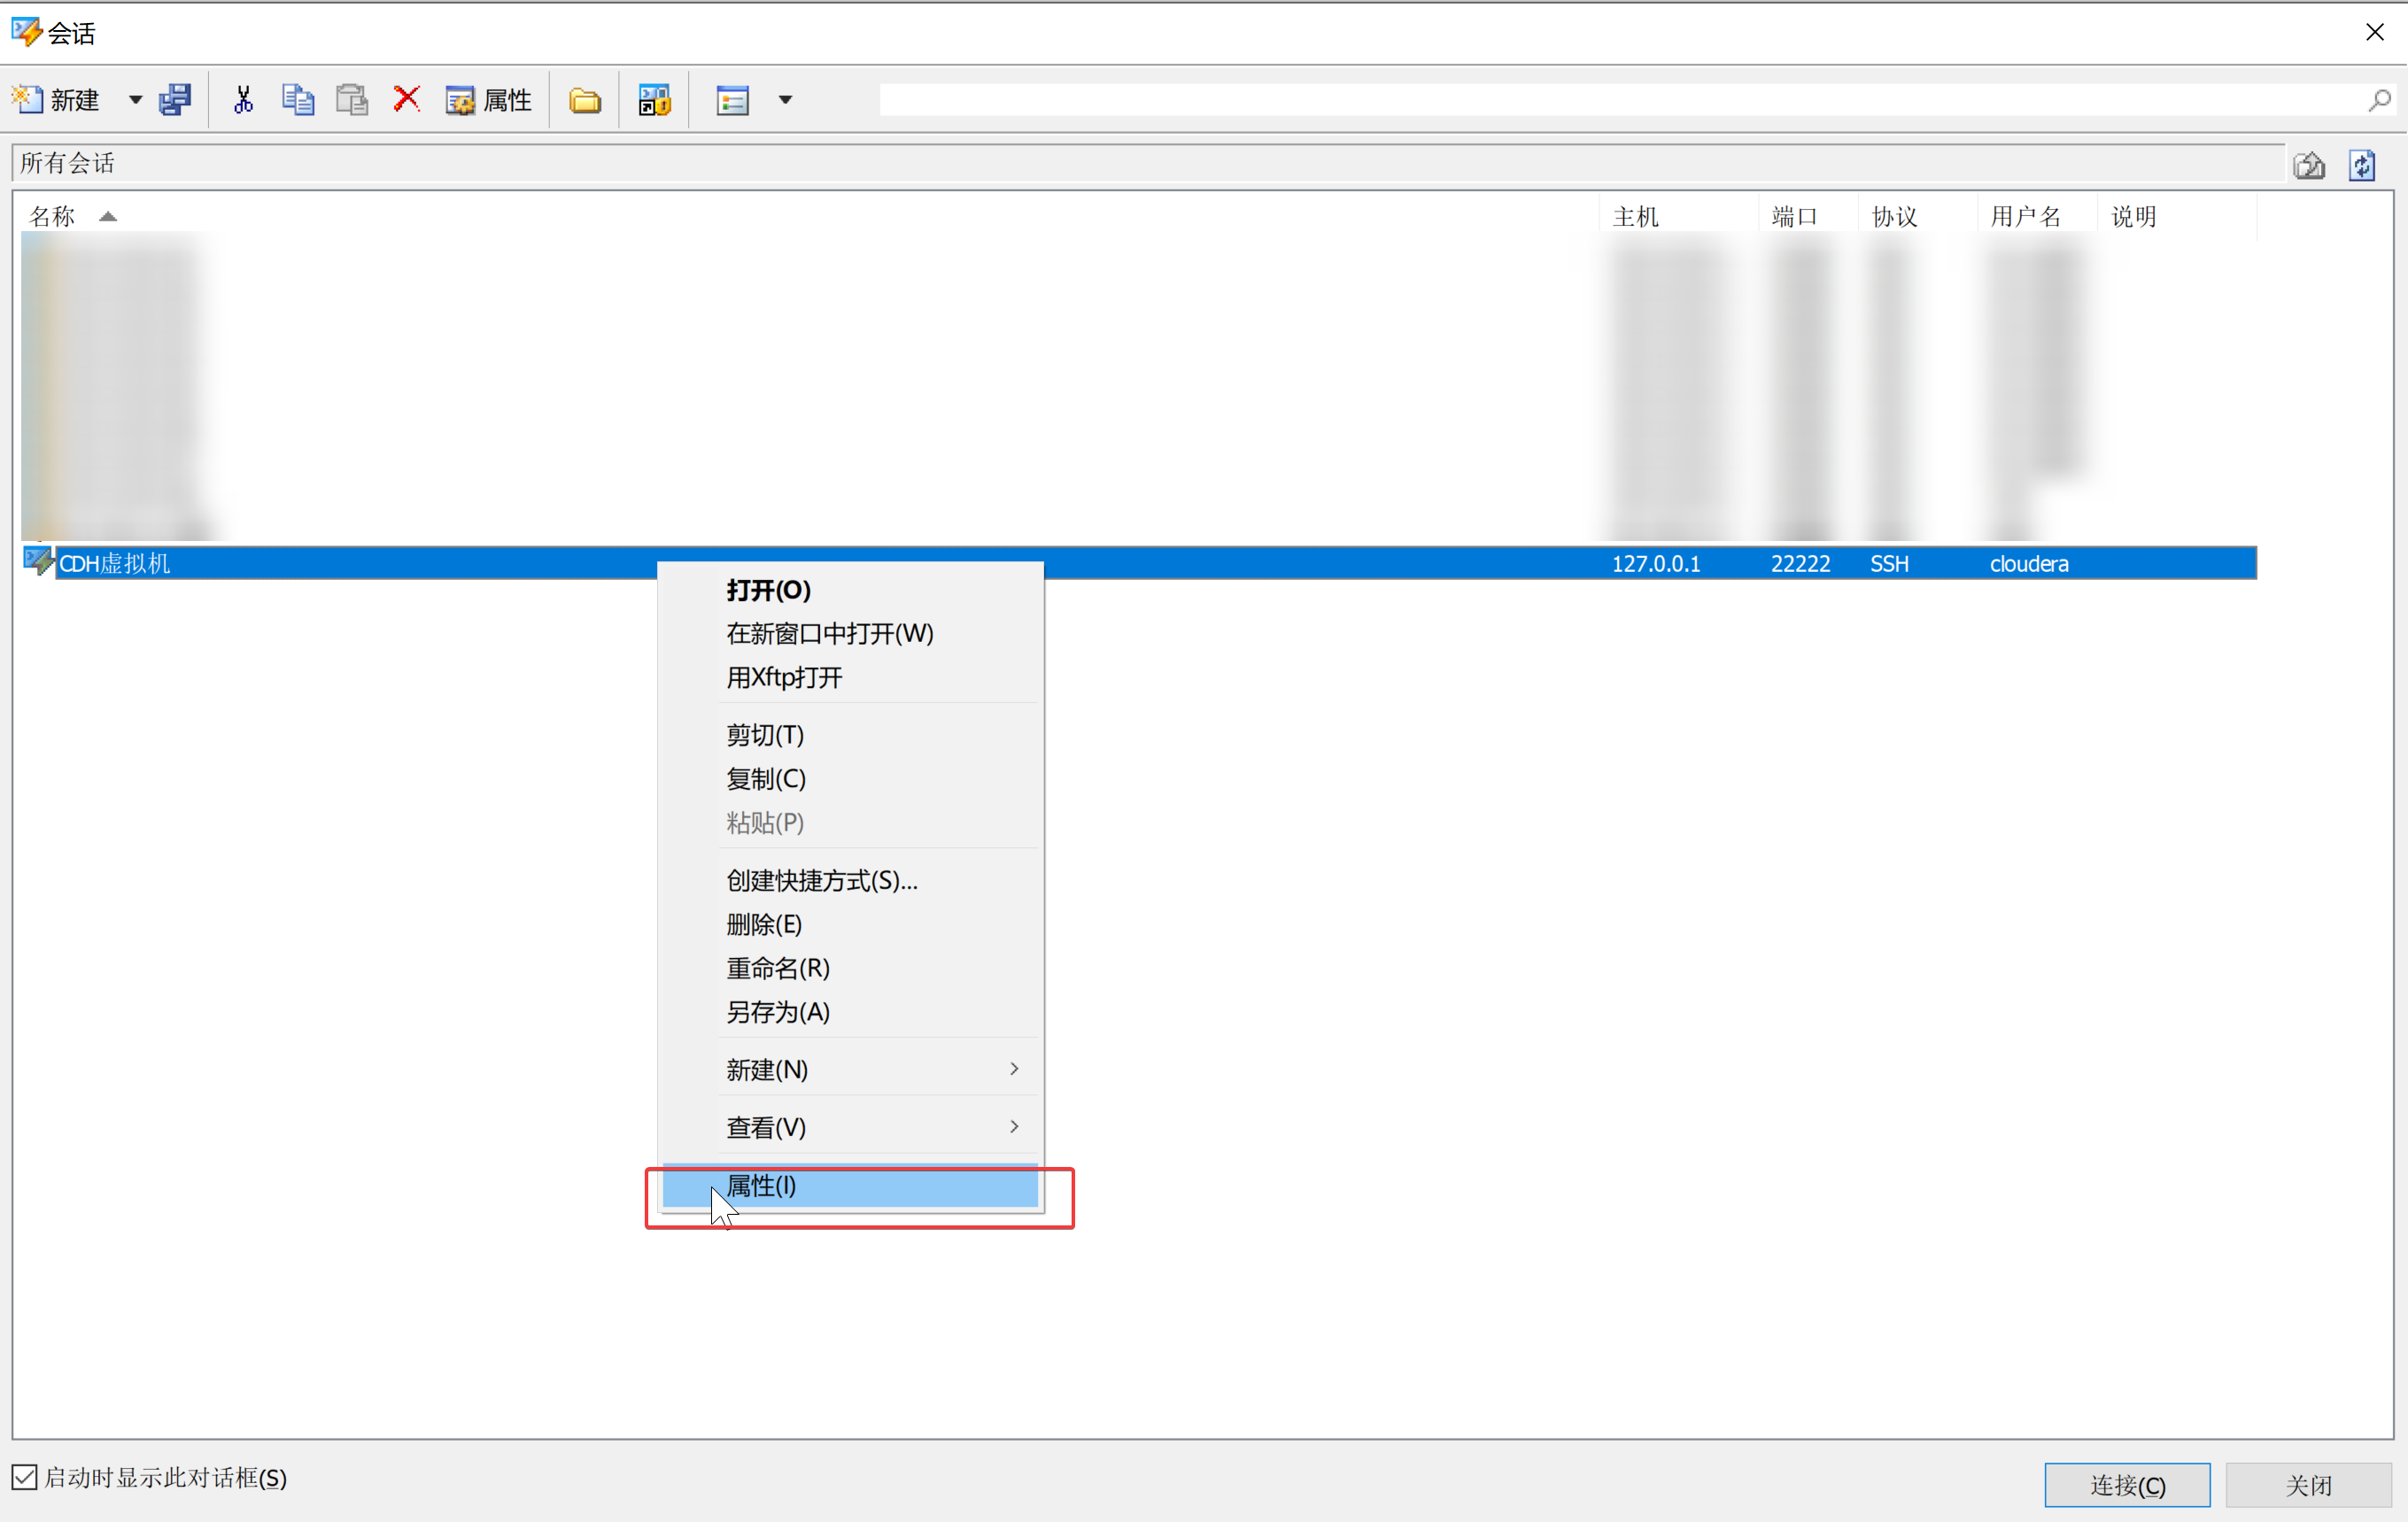Click the view mode list icon
Screen dimensions: 2408x1522
(x=732, y=100)
